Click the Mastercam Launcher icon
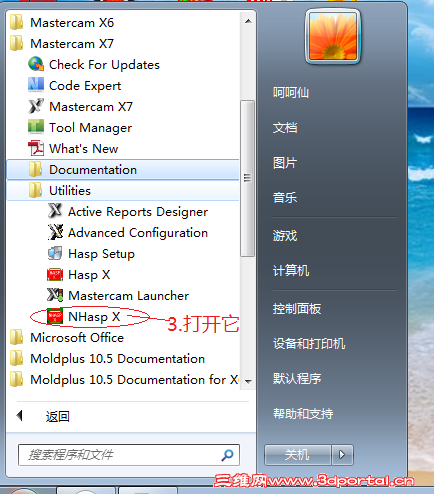434x494 pixels. (55, 295)
